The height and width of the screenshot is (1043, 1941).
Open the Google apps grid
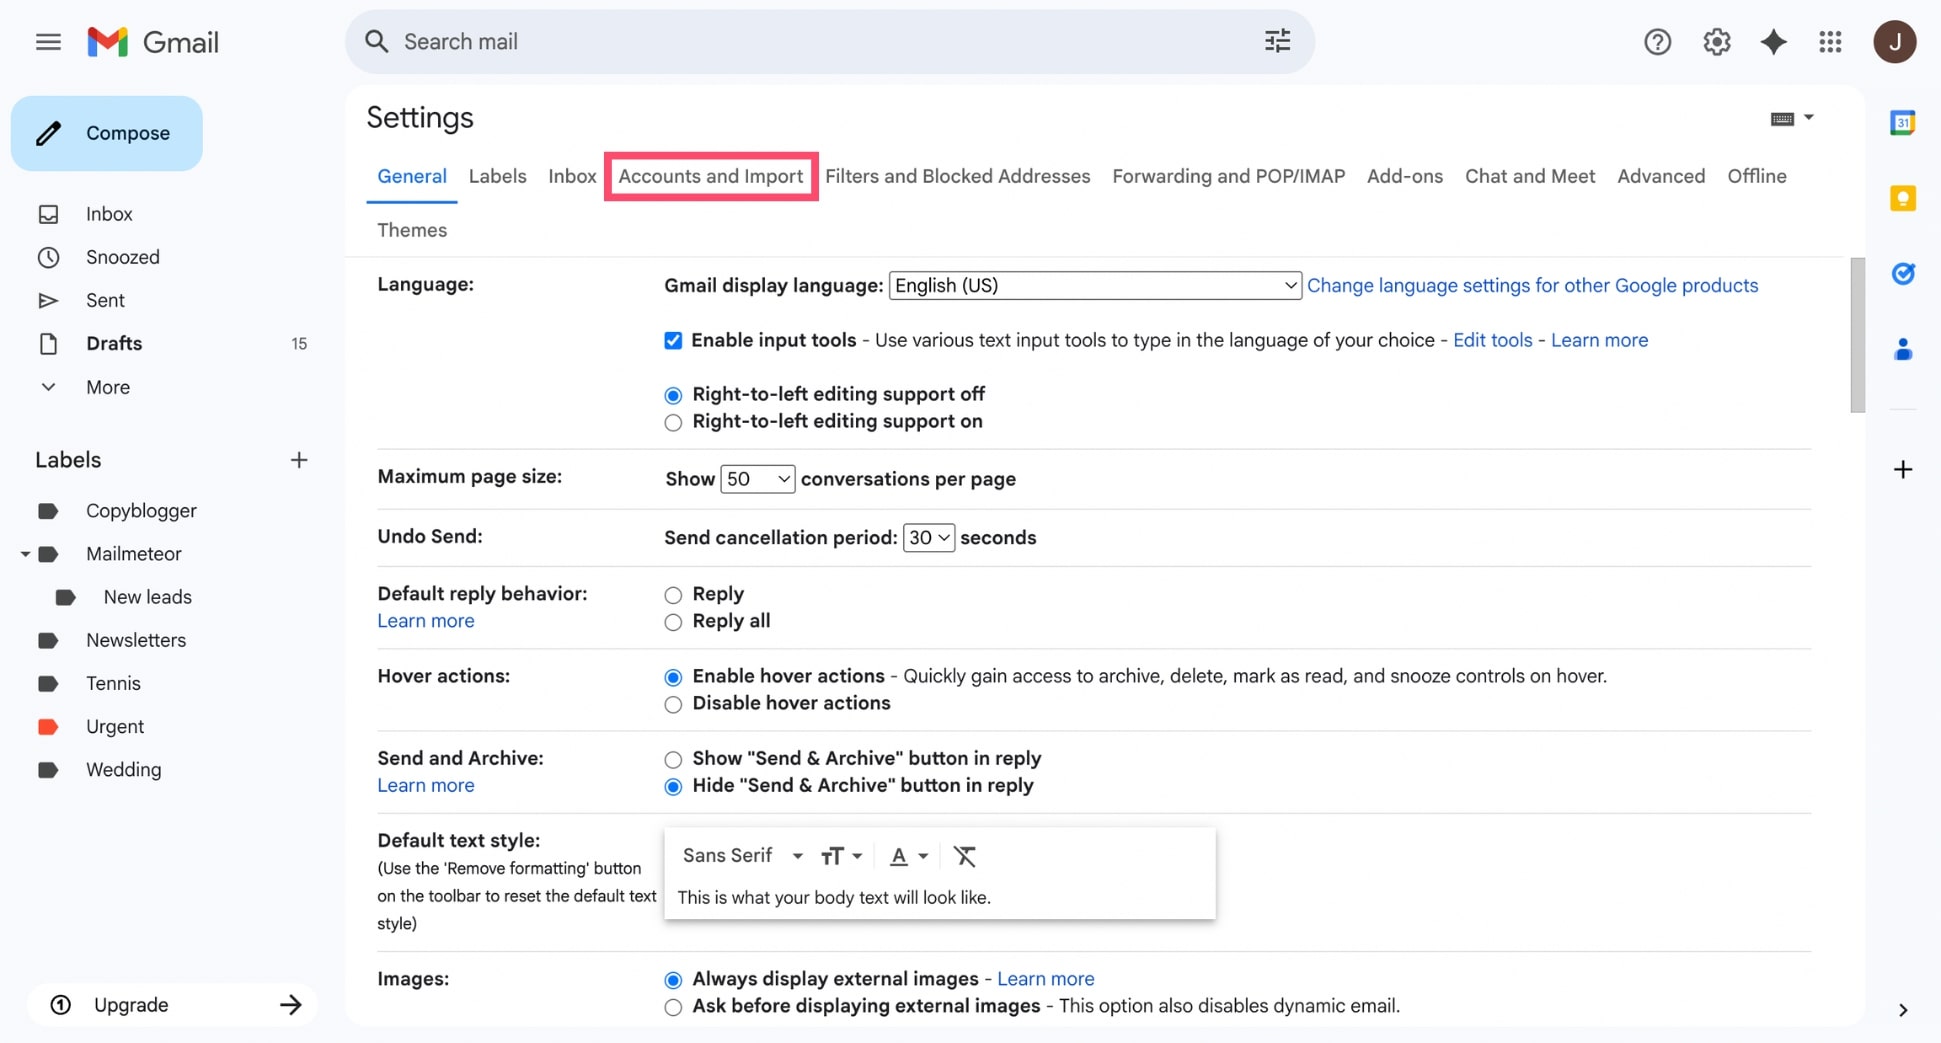tap(1831, 41)
